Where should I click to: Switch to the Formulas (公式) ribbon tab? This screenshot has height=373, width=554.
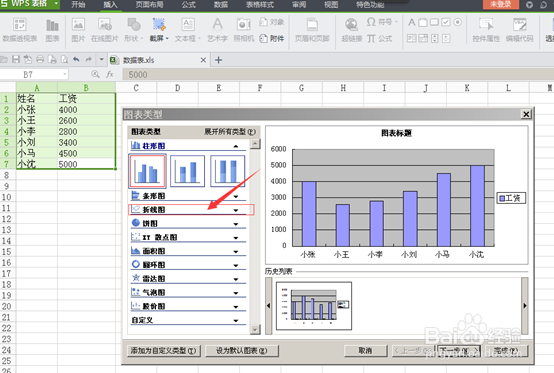click(189, 5)
